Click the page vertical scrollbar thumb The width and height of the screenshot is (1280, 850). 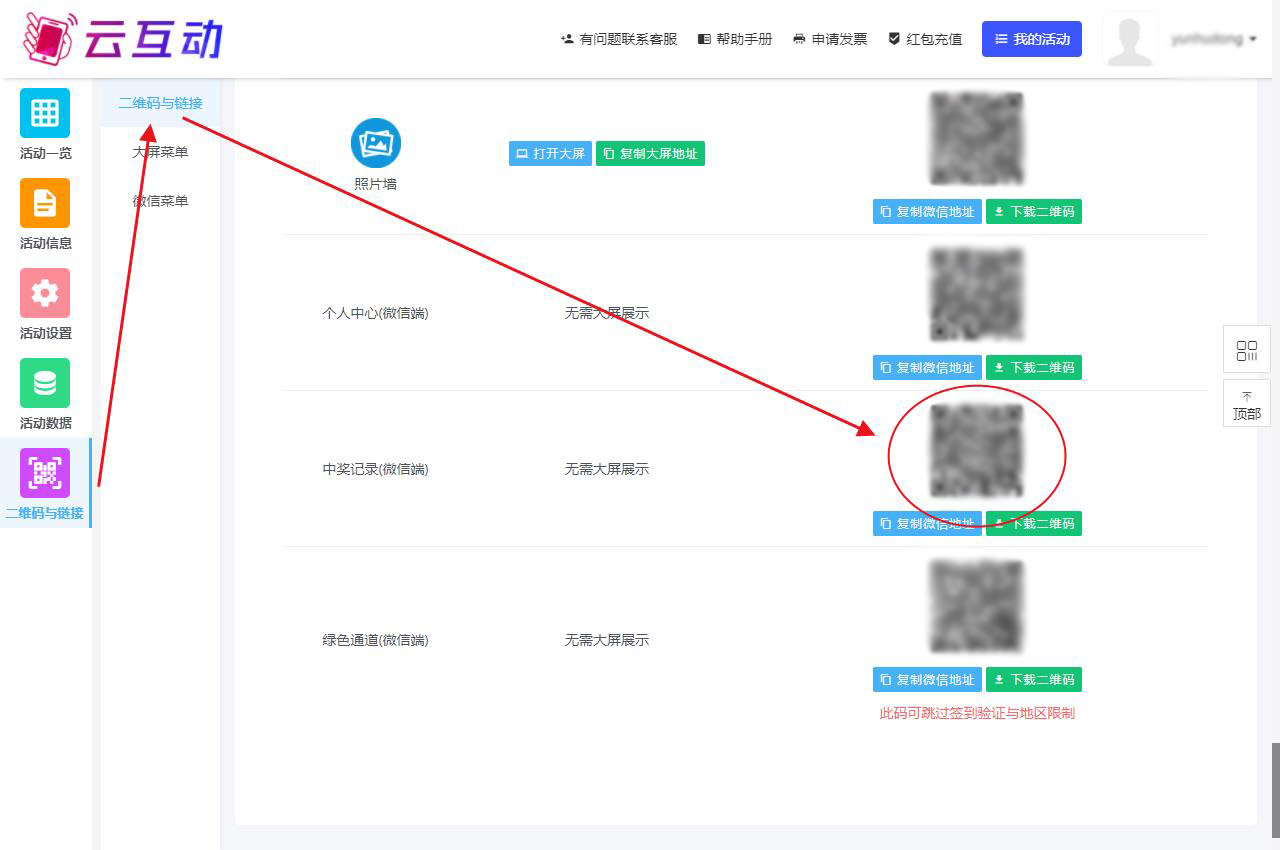[x=1275, y=790]
